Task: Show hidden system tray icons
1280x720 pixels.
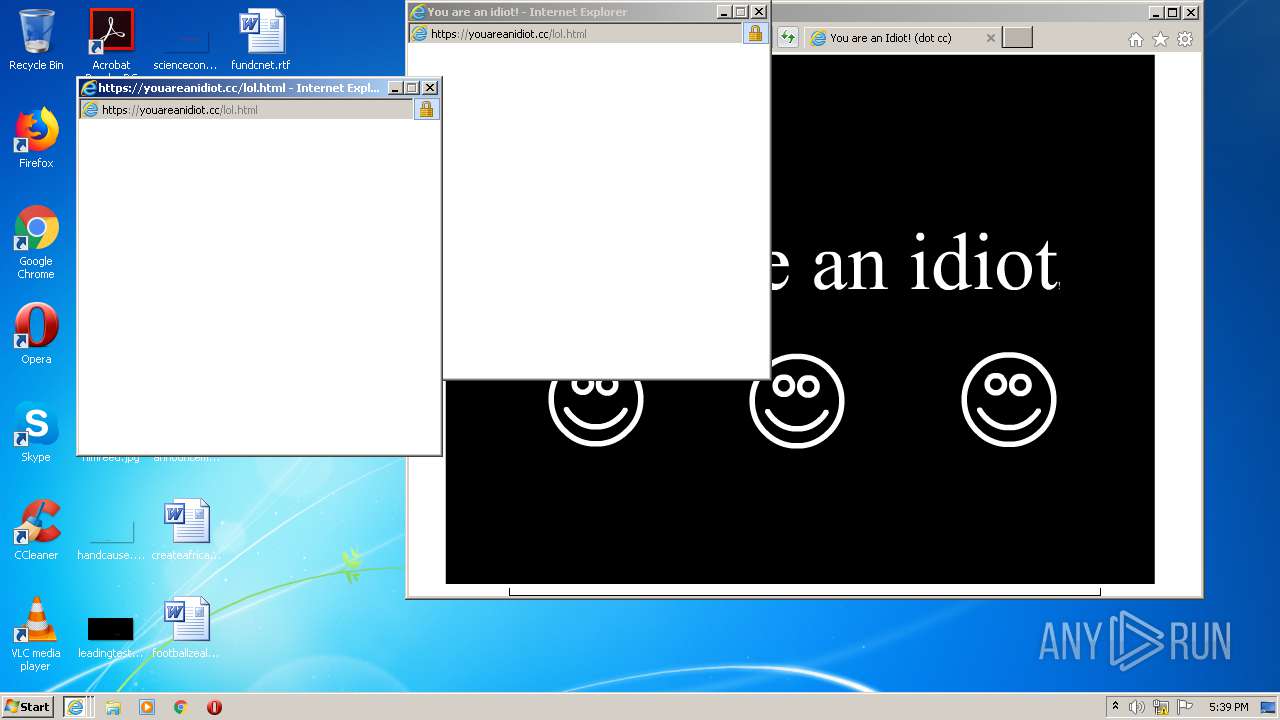Action: coord(1115,707)
